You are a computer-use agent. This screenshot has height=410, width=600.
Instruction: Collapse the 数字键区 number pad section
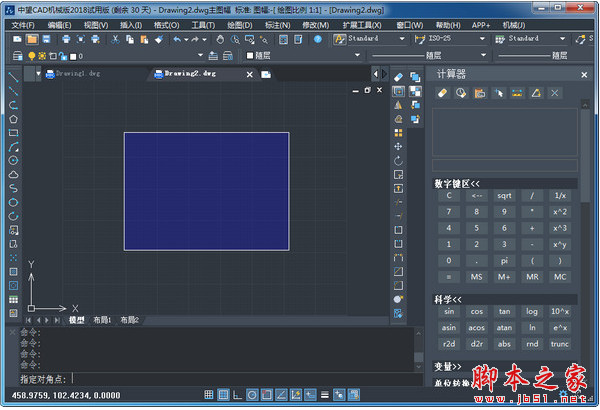[x=457, y=183]
